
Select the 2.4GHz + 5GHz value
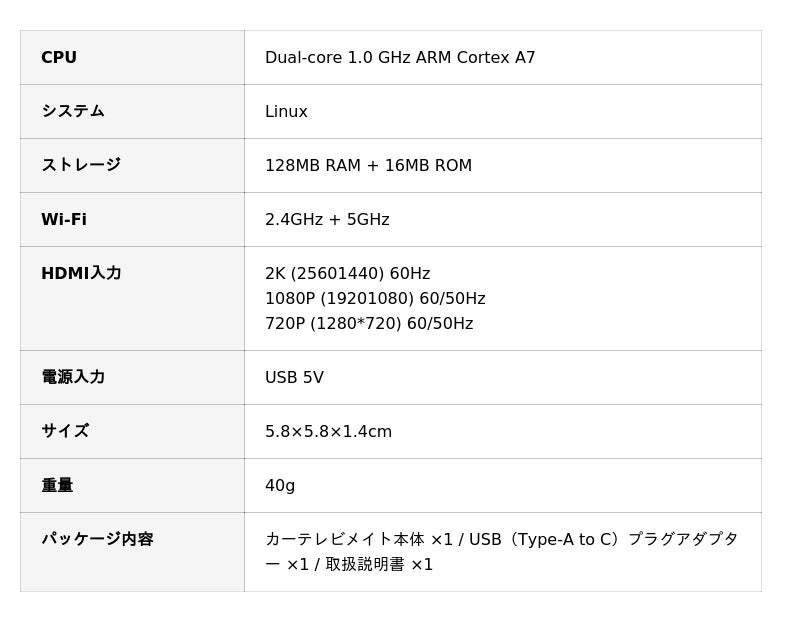click(x=327, y=220)
